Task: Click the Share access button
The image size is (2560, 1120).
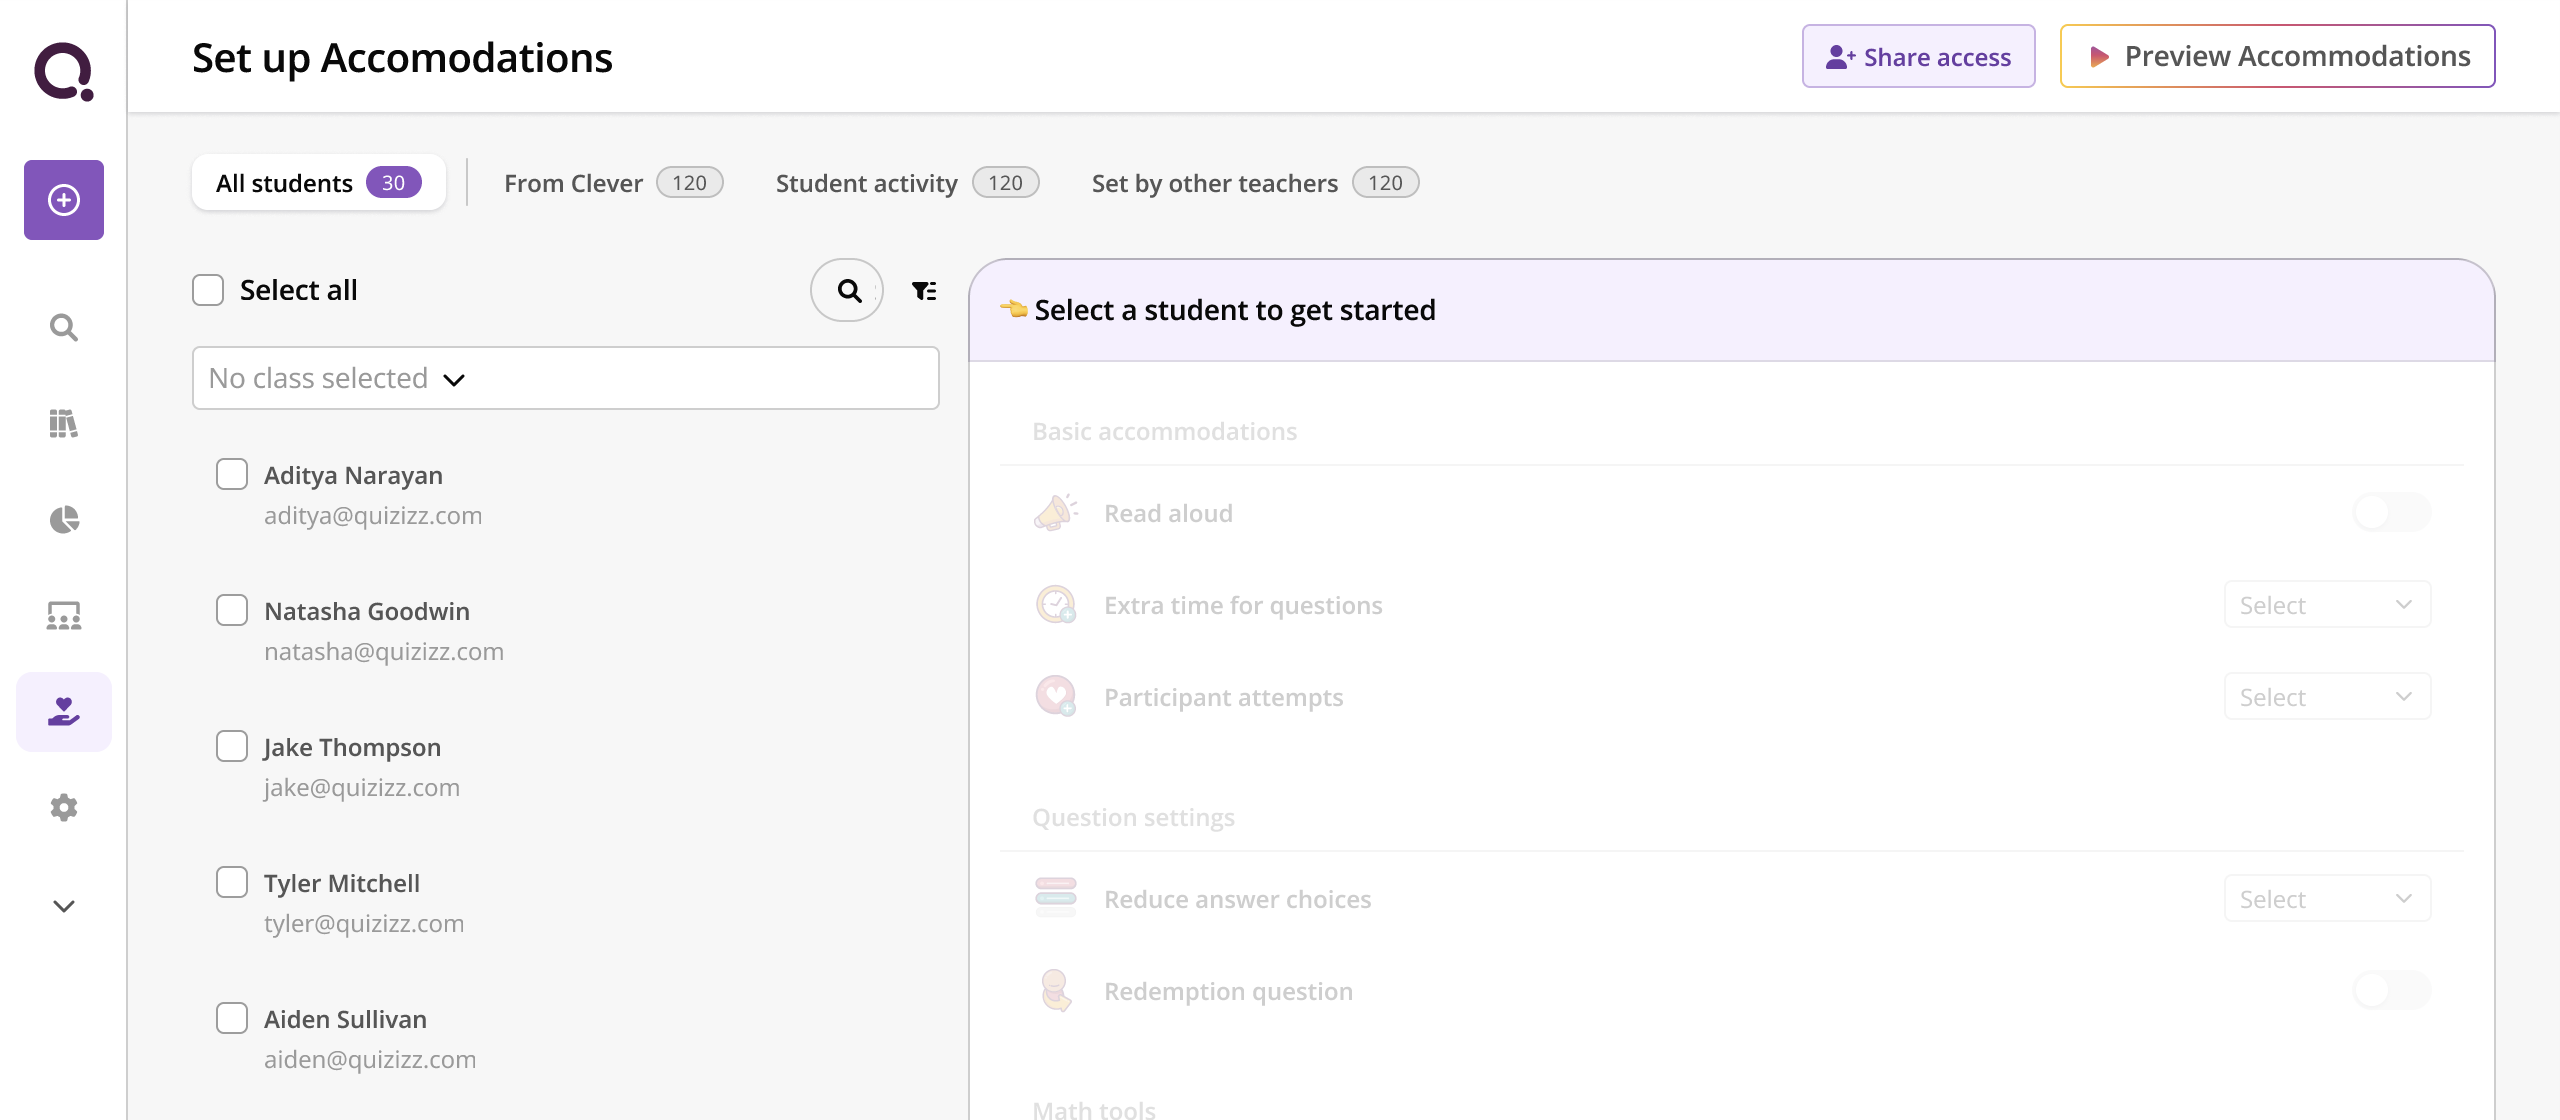Action: click(1918, 57)
